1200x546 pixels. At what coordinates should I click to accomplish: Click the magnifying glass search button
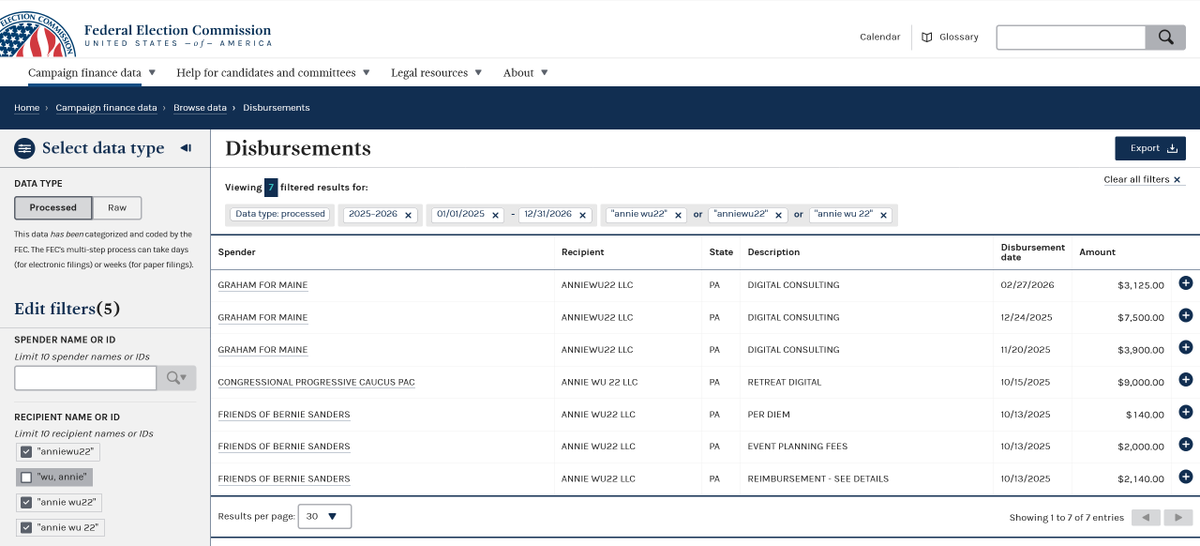pos(1165,37)
